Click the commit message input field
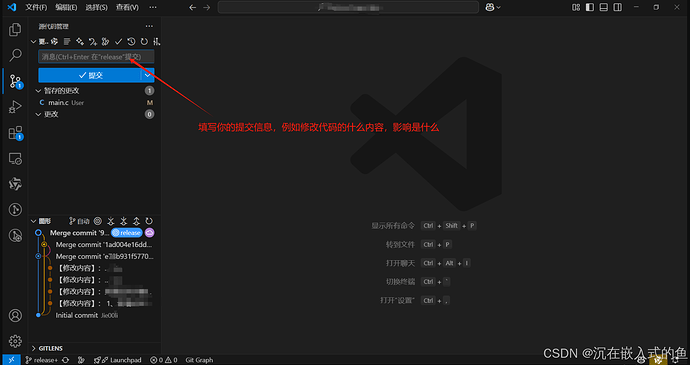Screen dimensions: 690x365 tap(96, 57)
